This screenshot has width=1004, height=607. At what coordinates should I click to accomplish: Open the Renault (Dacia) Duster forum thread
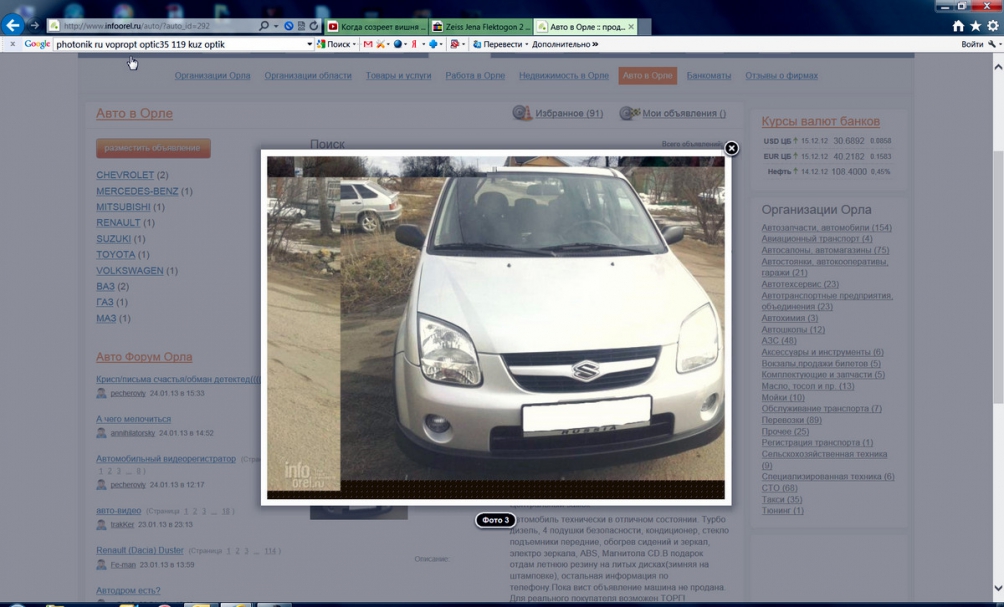pyautogui.click(x=140, y=550)
